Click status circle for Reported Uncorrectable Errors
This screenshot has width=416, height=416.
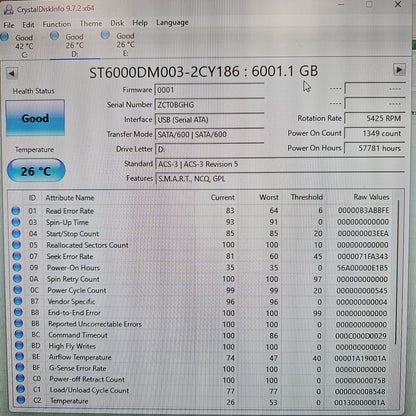(19, 323)
